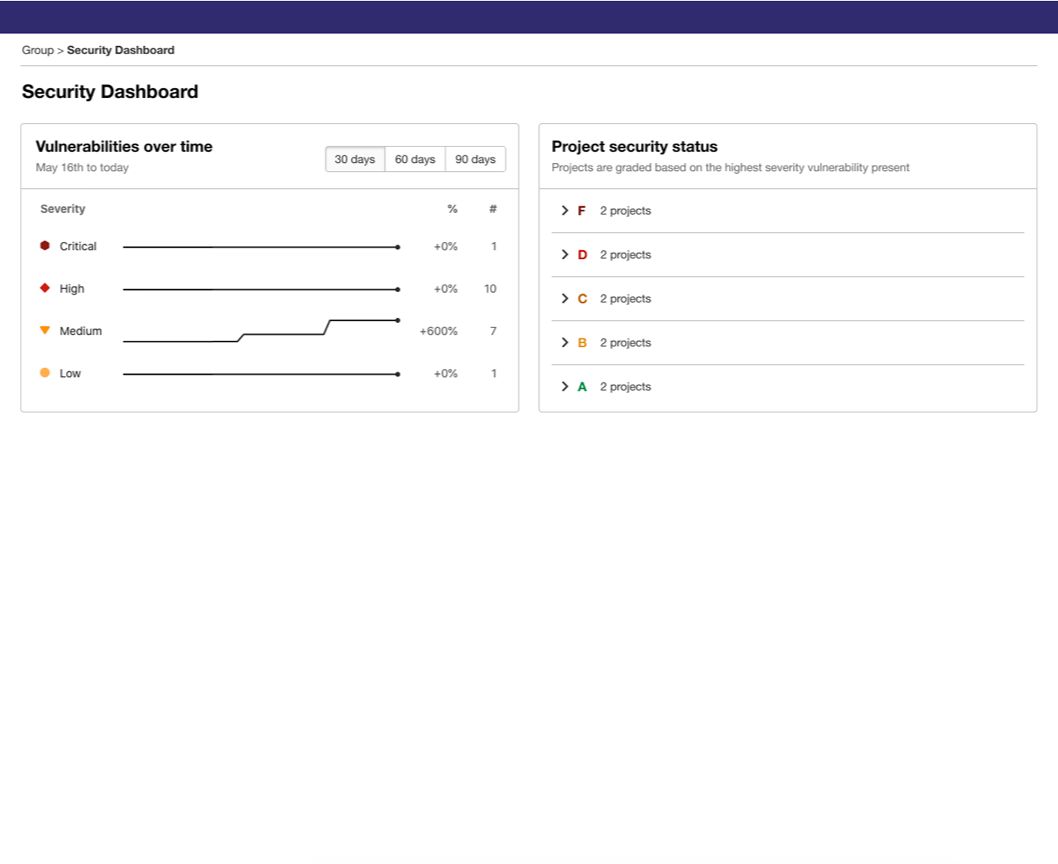The height and width of the screenshot is (864, 1058).
Task: Click the Low severity circle icon
Action: coord(45,373)
